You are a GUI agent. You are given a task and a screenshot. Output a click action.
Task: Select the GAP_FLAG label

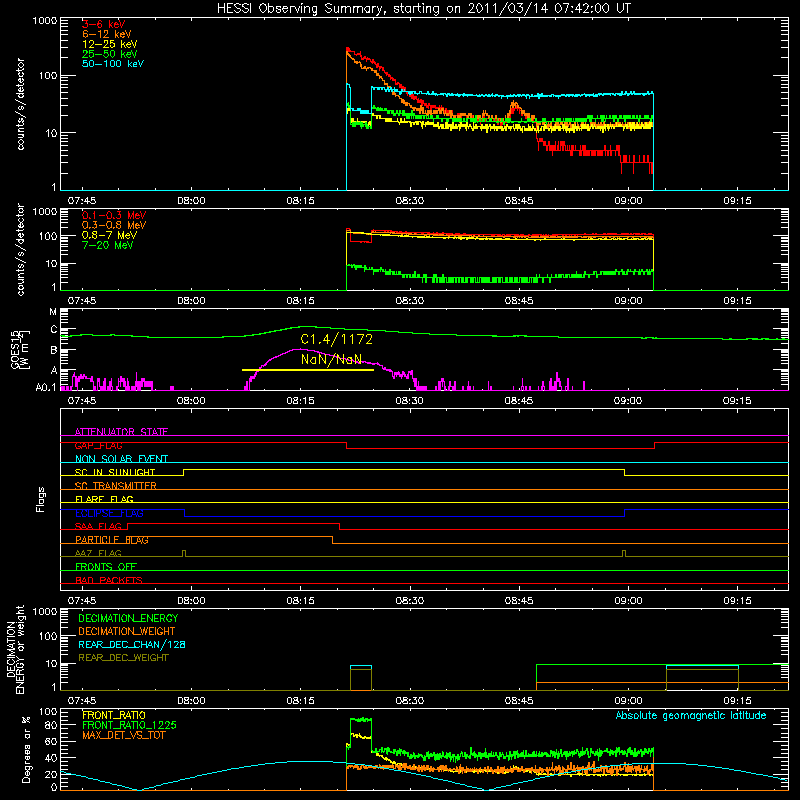click(98, 445)
